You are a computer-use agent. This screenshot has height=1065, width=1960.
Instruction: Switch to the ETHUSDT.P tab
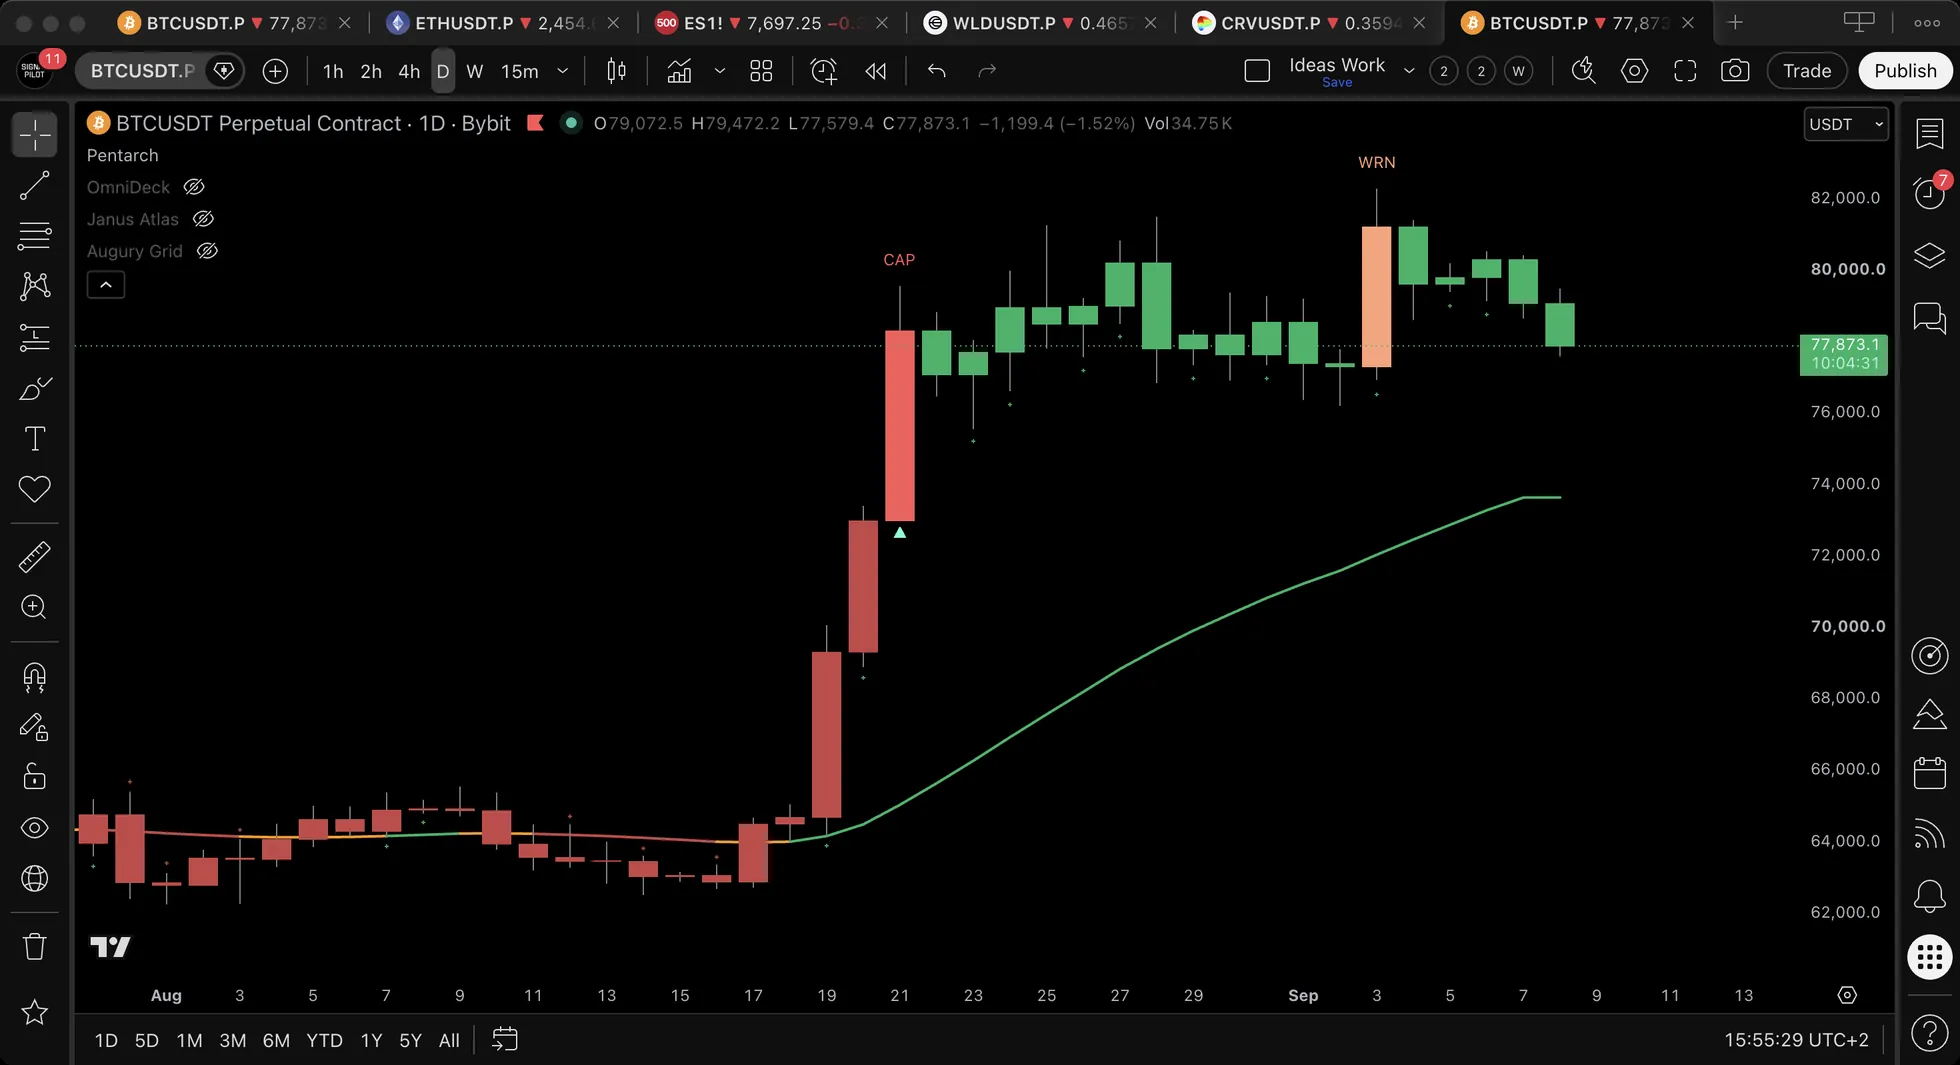(x=504, y=22)
